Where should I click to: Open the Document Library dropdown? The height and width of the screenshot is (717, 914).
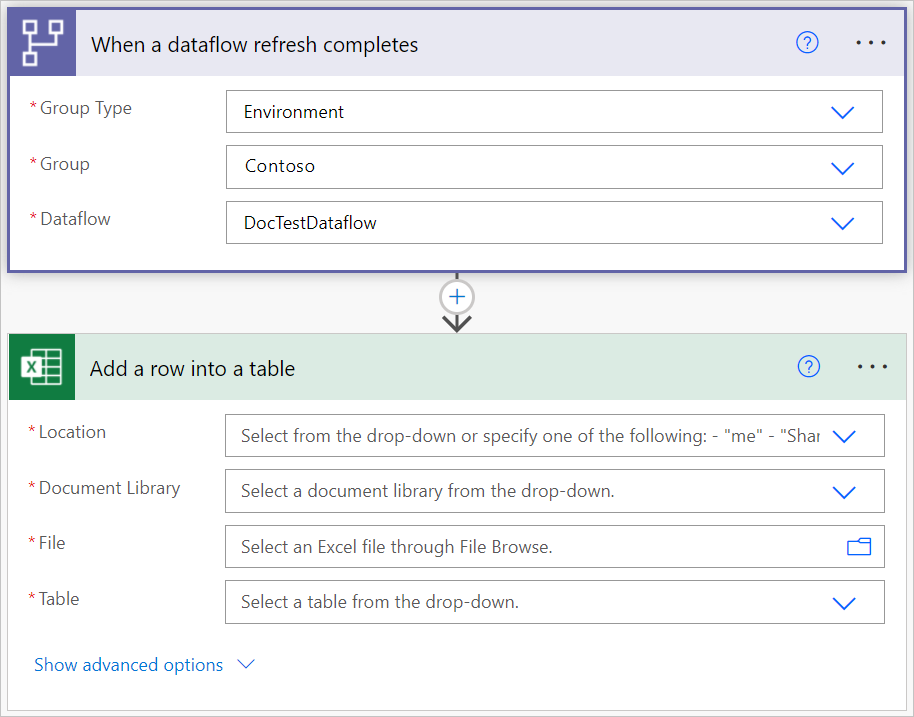tap(844, 491)
